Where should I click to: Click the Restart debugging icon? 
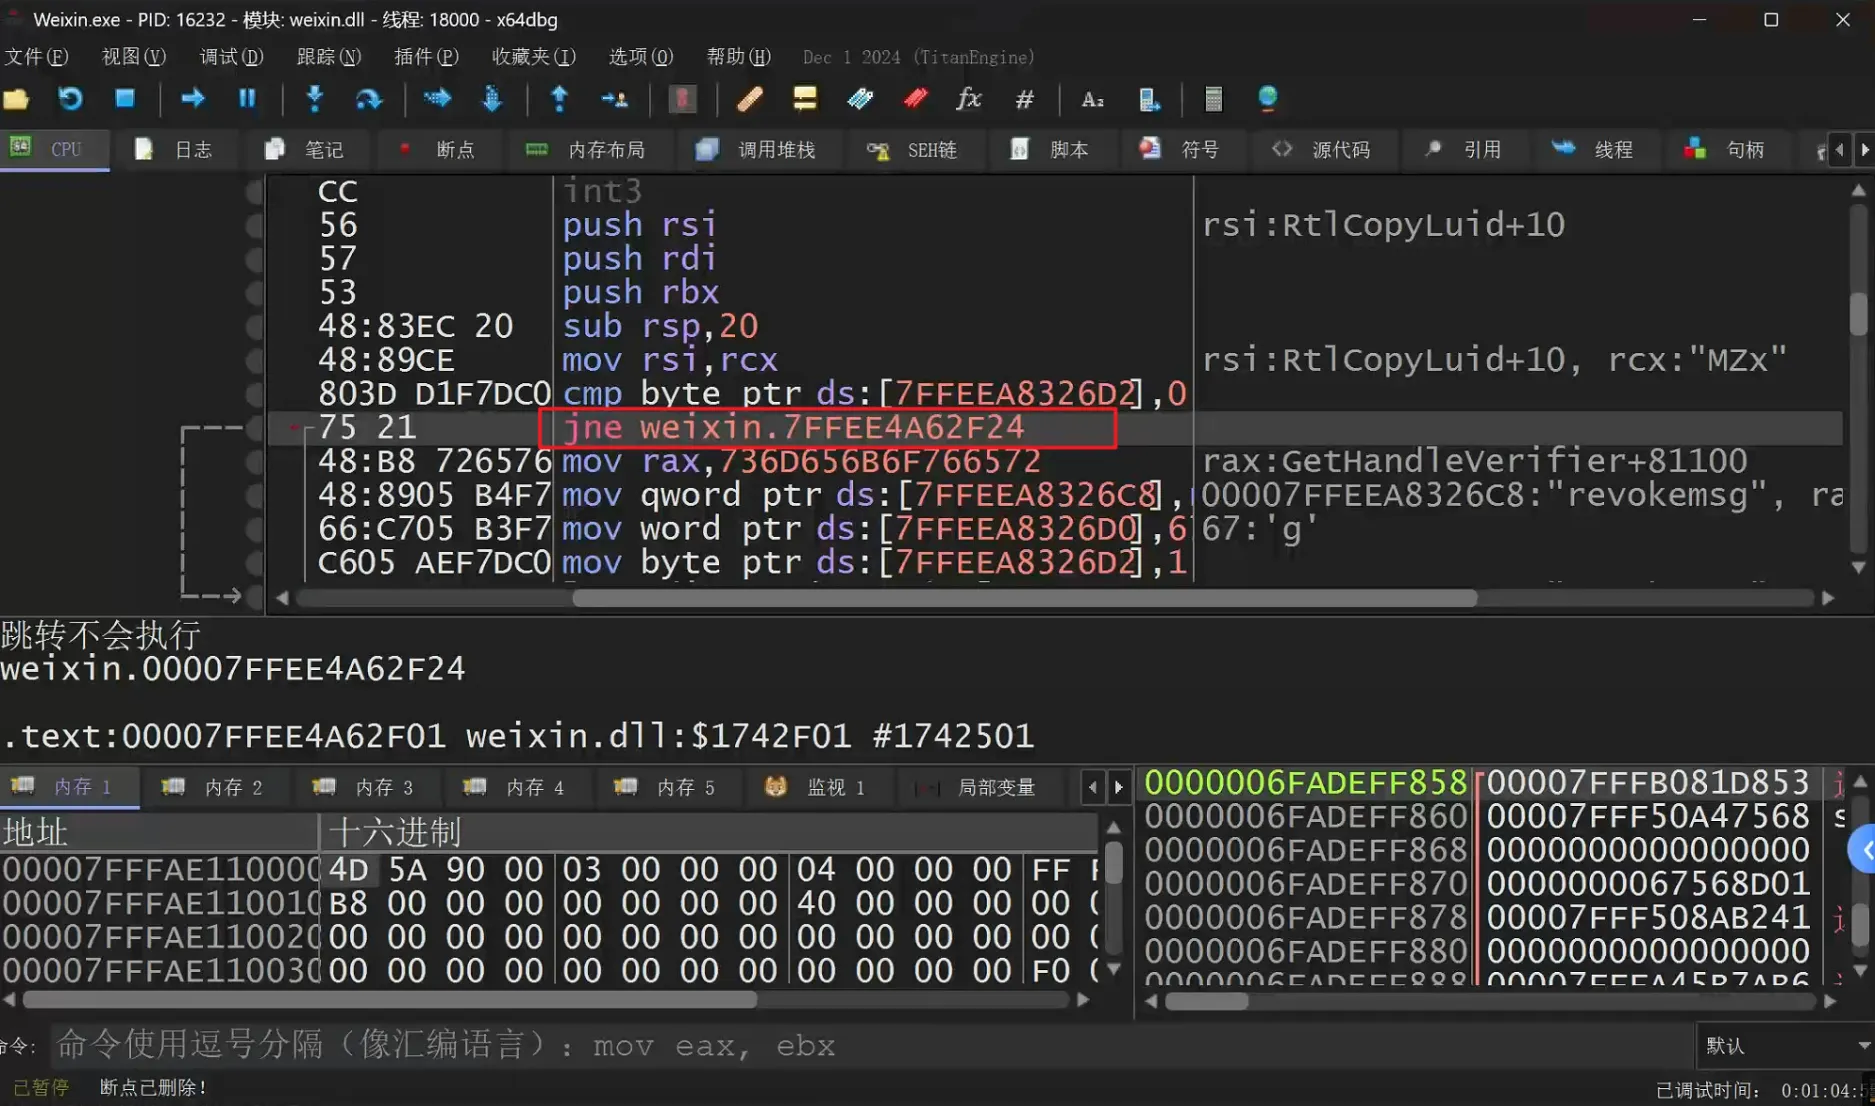(x=70, y=98)
